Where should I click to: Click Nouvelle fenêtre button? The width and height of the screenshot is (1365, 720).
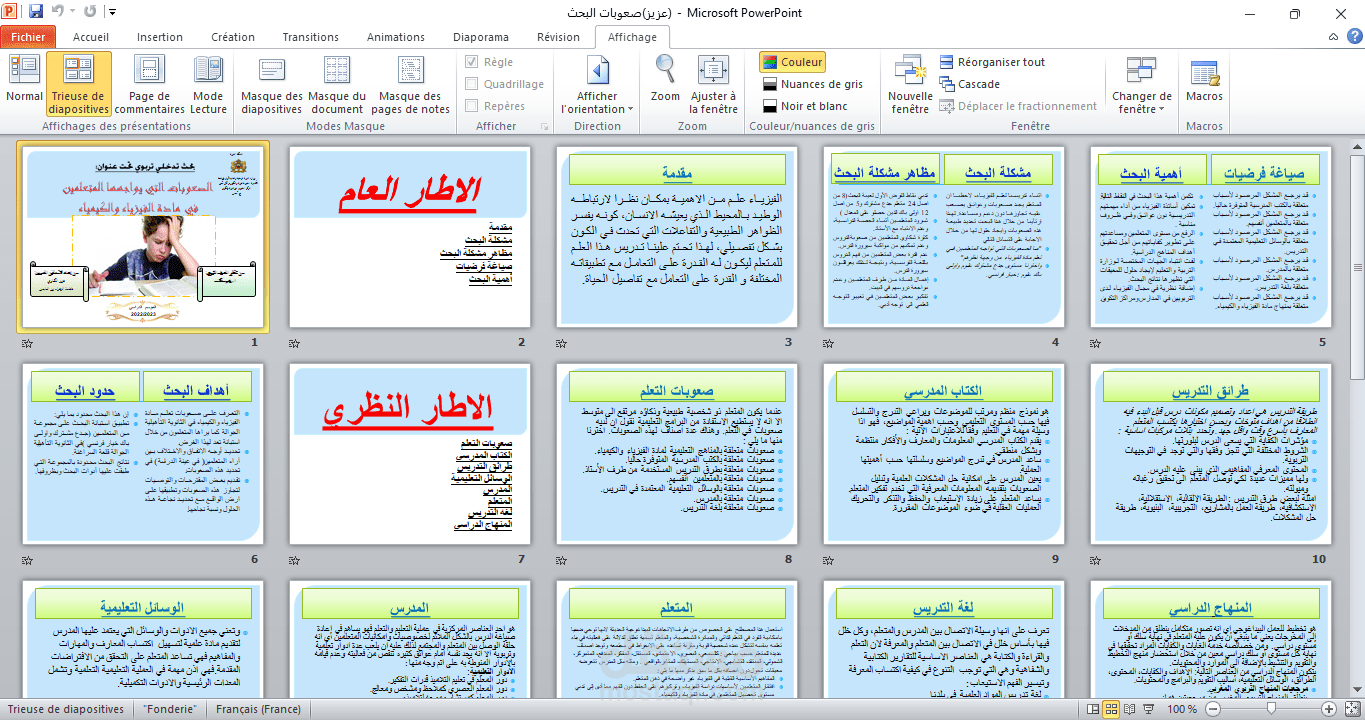click(910, 84)
